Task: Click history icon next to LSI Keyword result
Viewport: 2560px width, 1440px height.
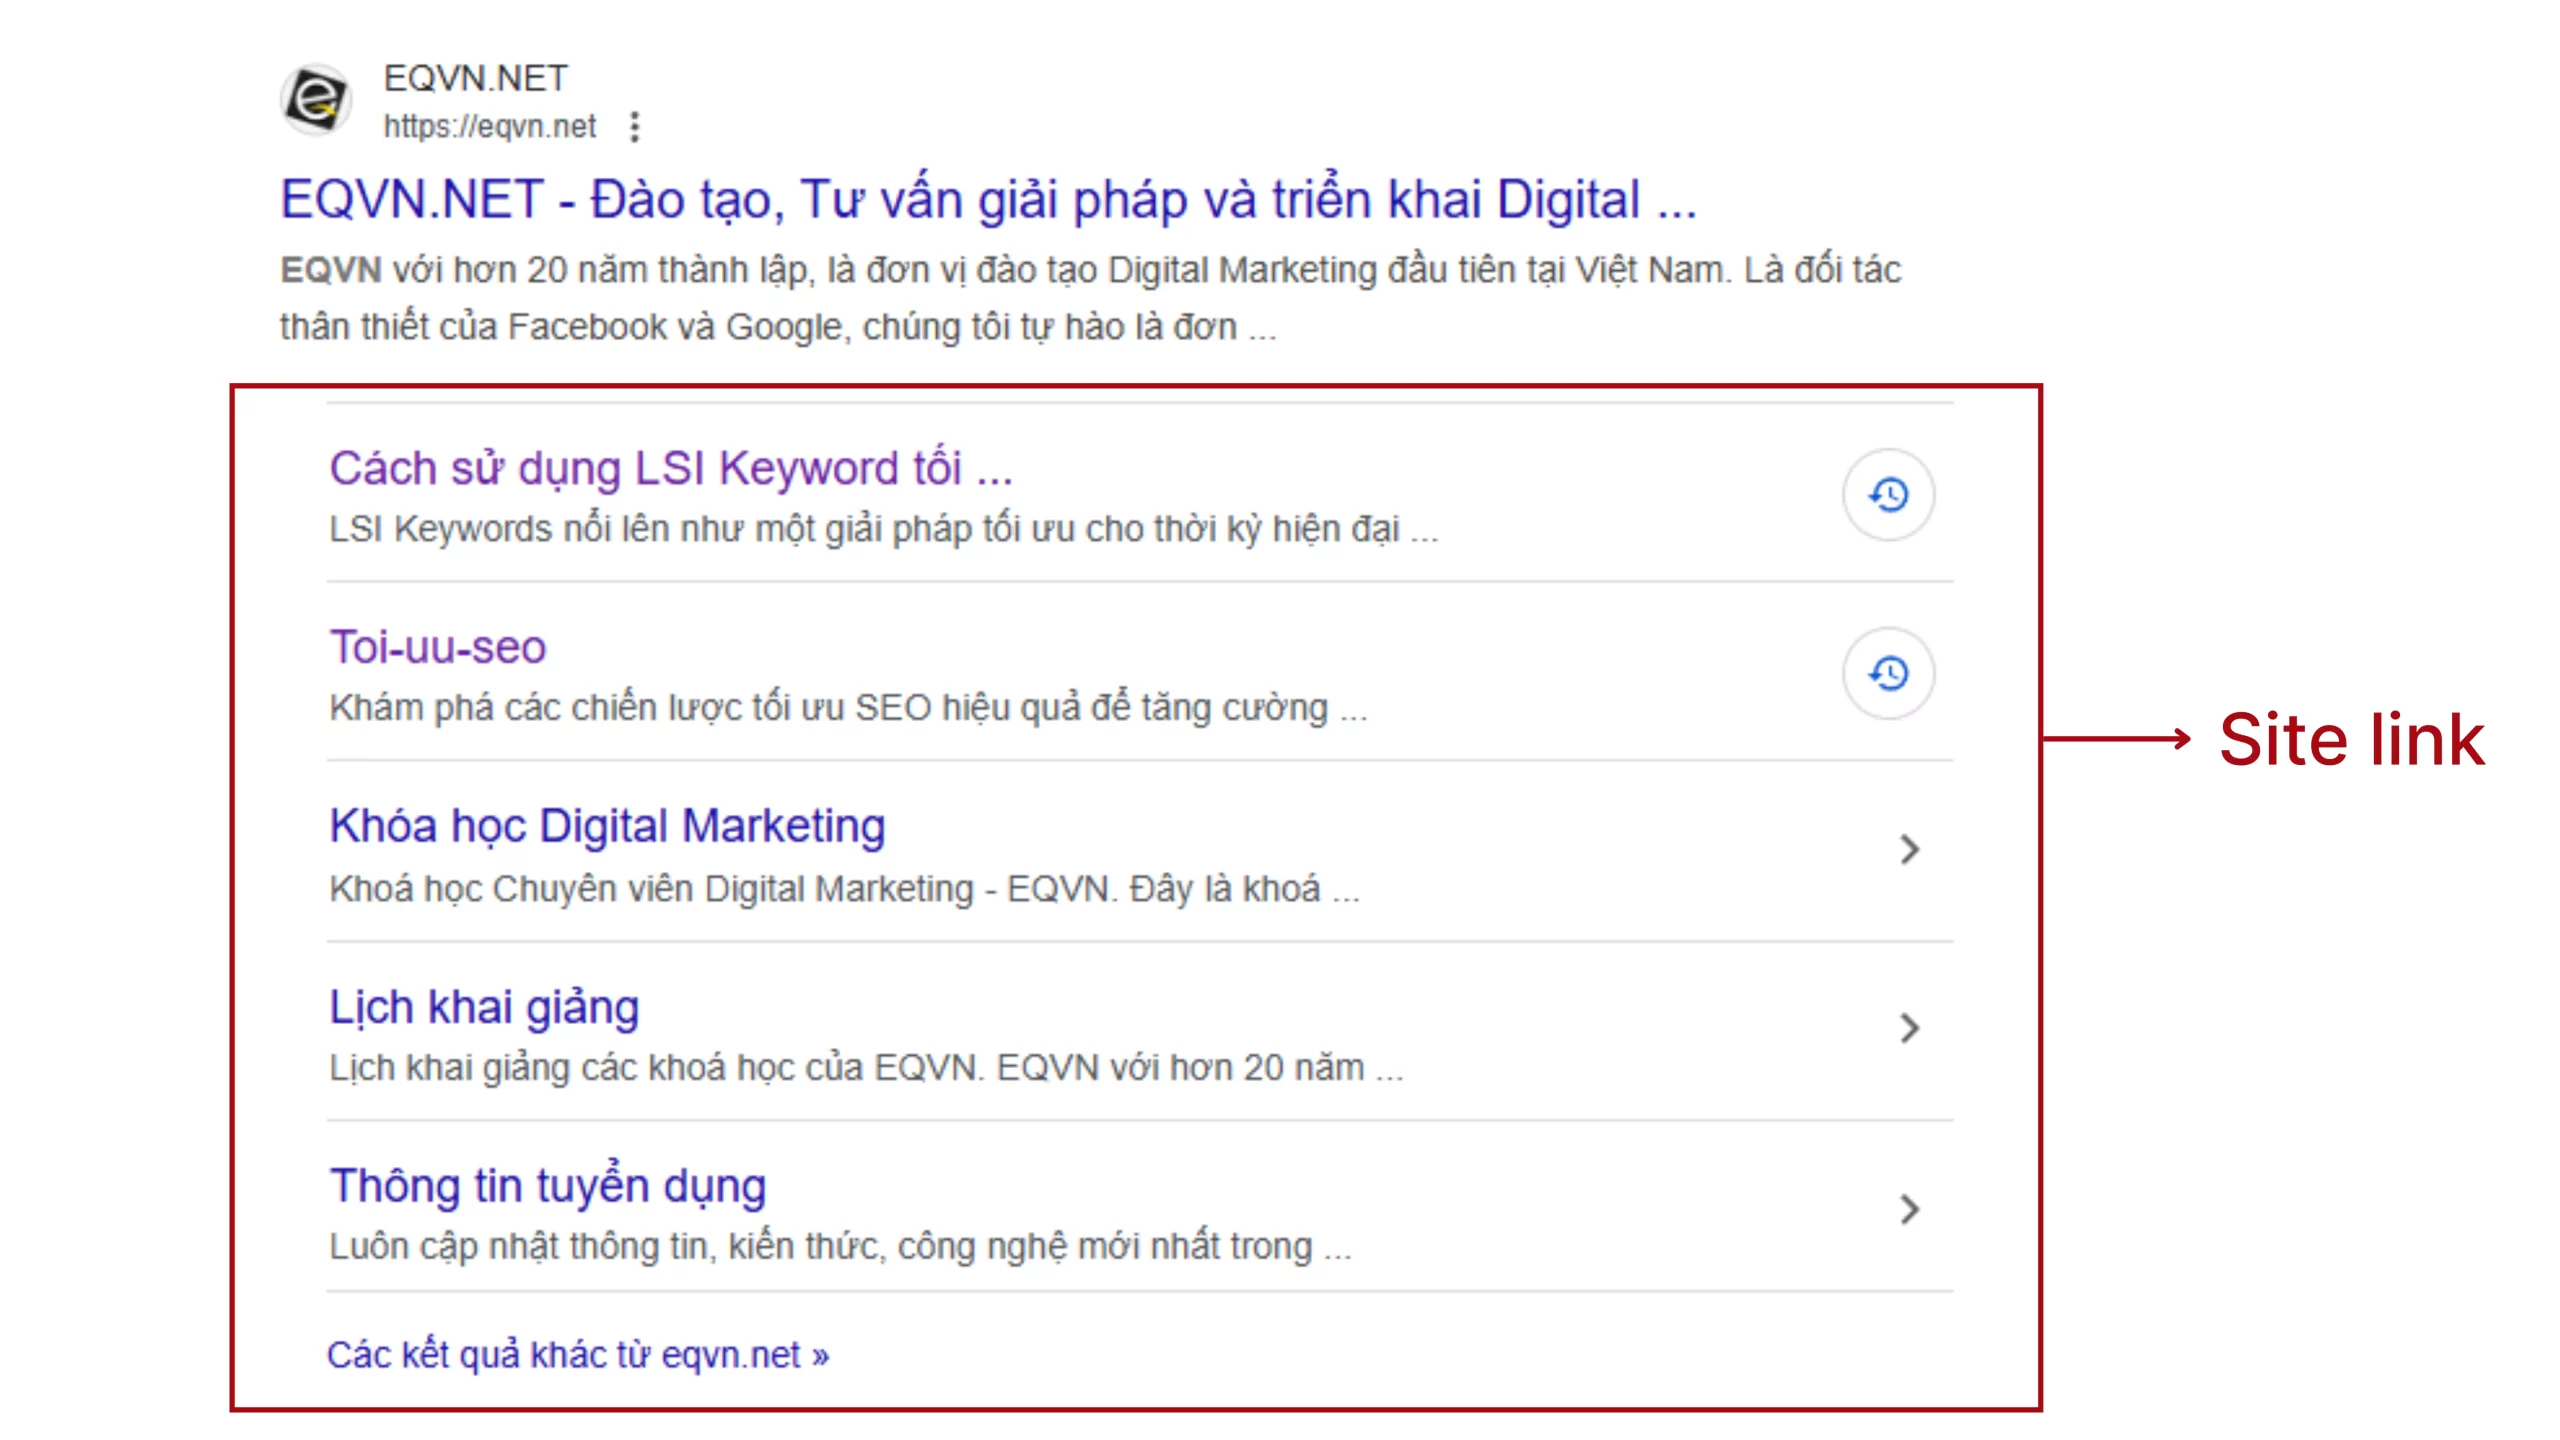Action: (1888, 495)
